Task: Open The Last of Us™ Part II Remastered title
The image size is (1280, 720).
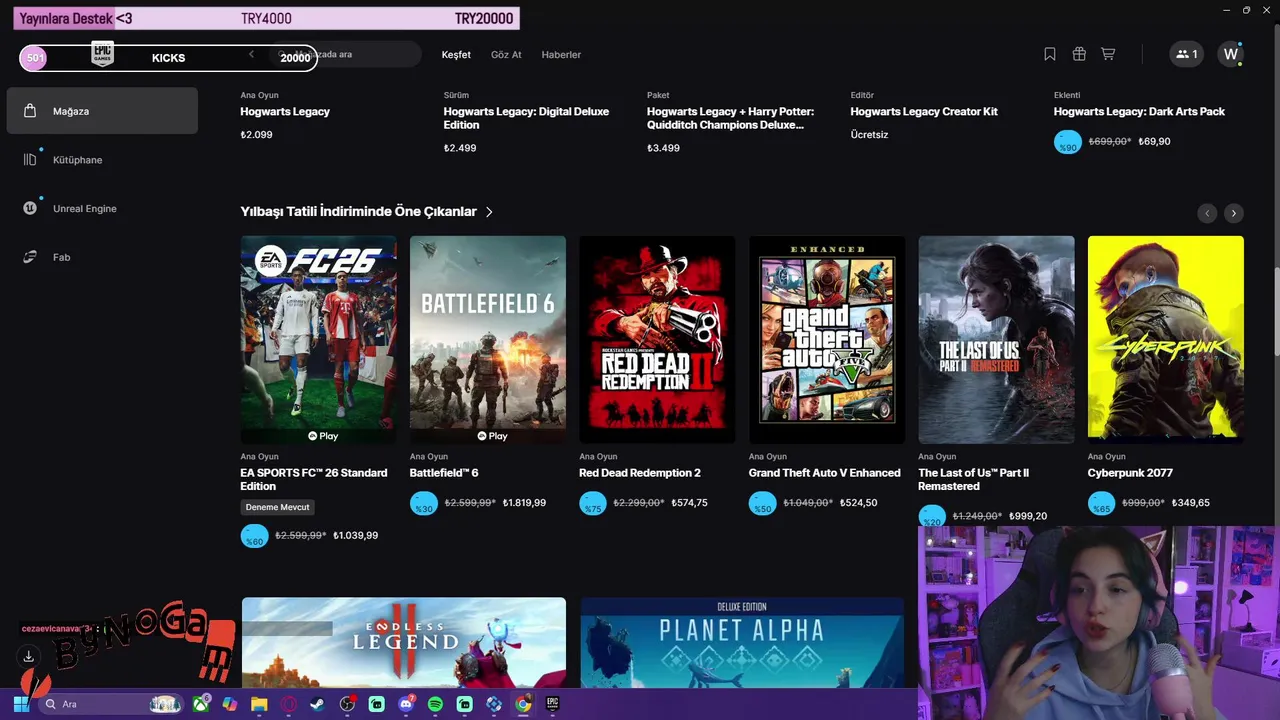Action: (x=974, y=479)
